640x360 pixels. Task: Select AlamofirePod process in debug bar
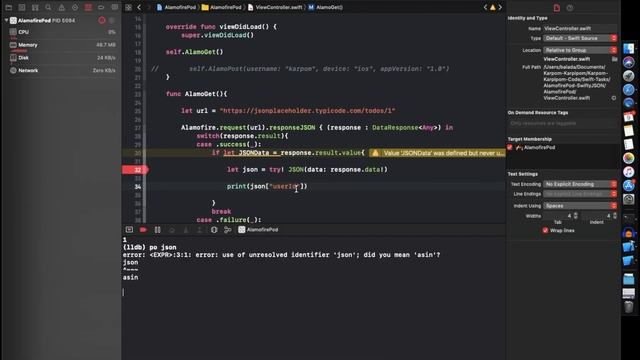pos(258,230)
